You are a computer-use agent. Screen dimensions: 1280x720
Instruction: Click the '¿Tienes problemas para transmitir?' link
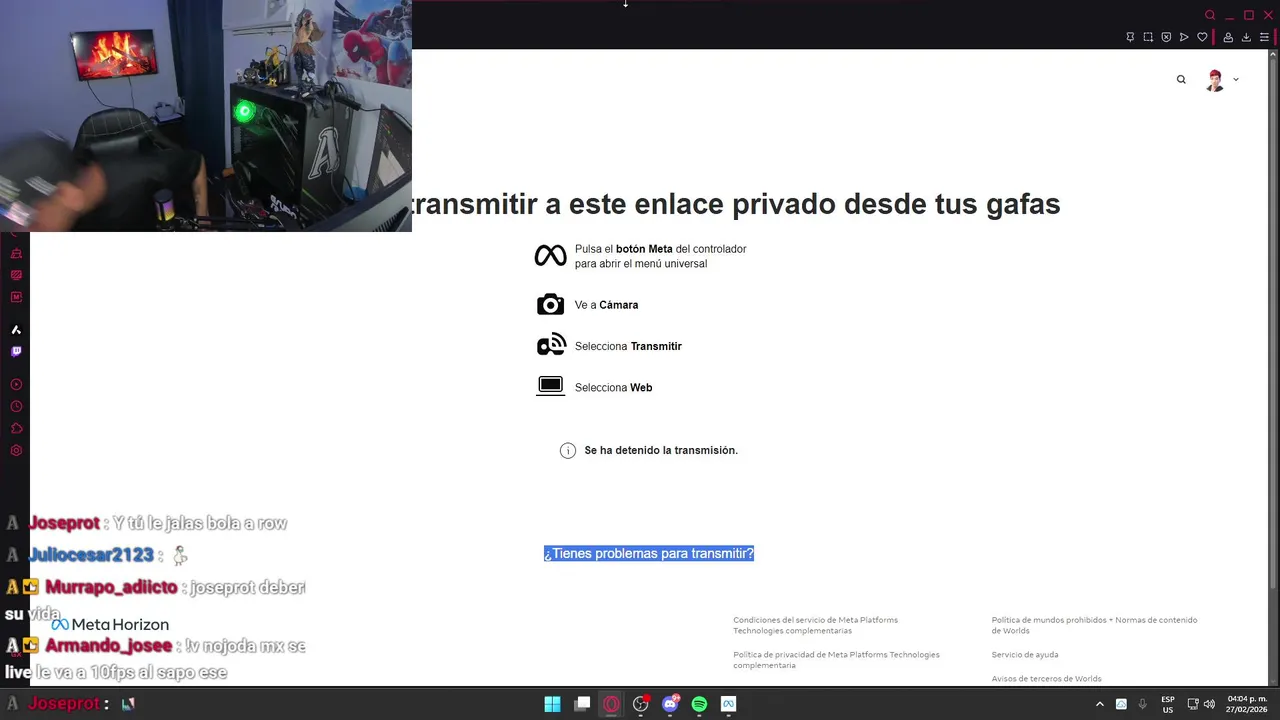(x=649, y=553)
